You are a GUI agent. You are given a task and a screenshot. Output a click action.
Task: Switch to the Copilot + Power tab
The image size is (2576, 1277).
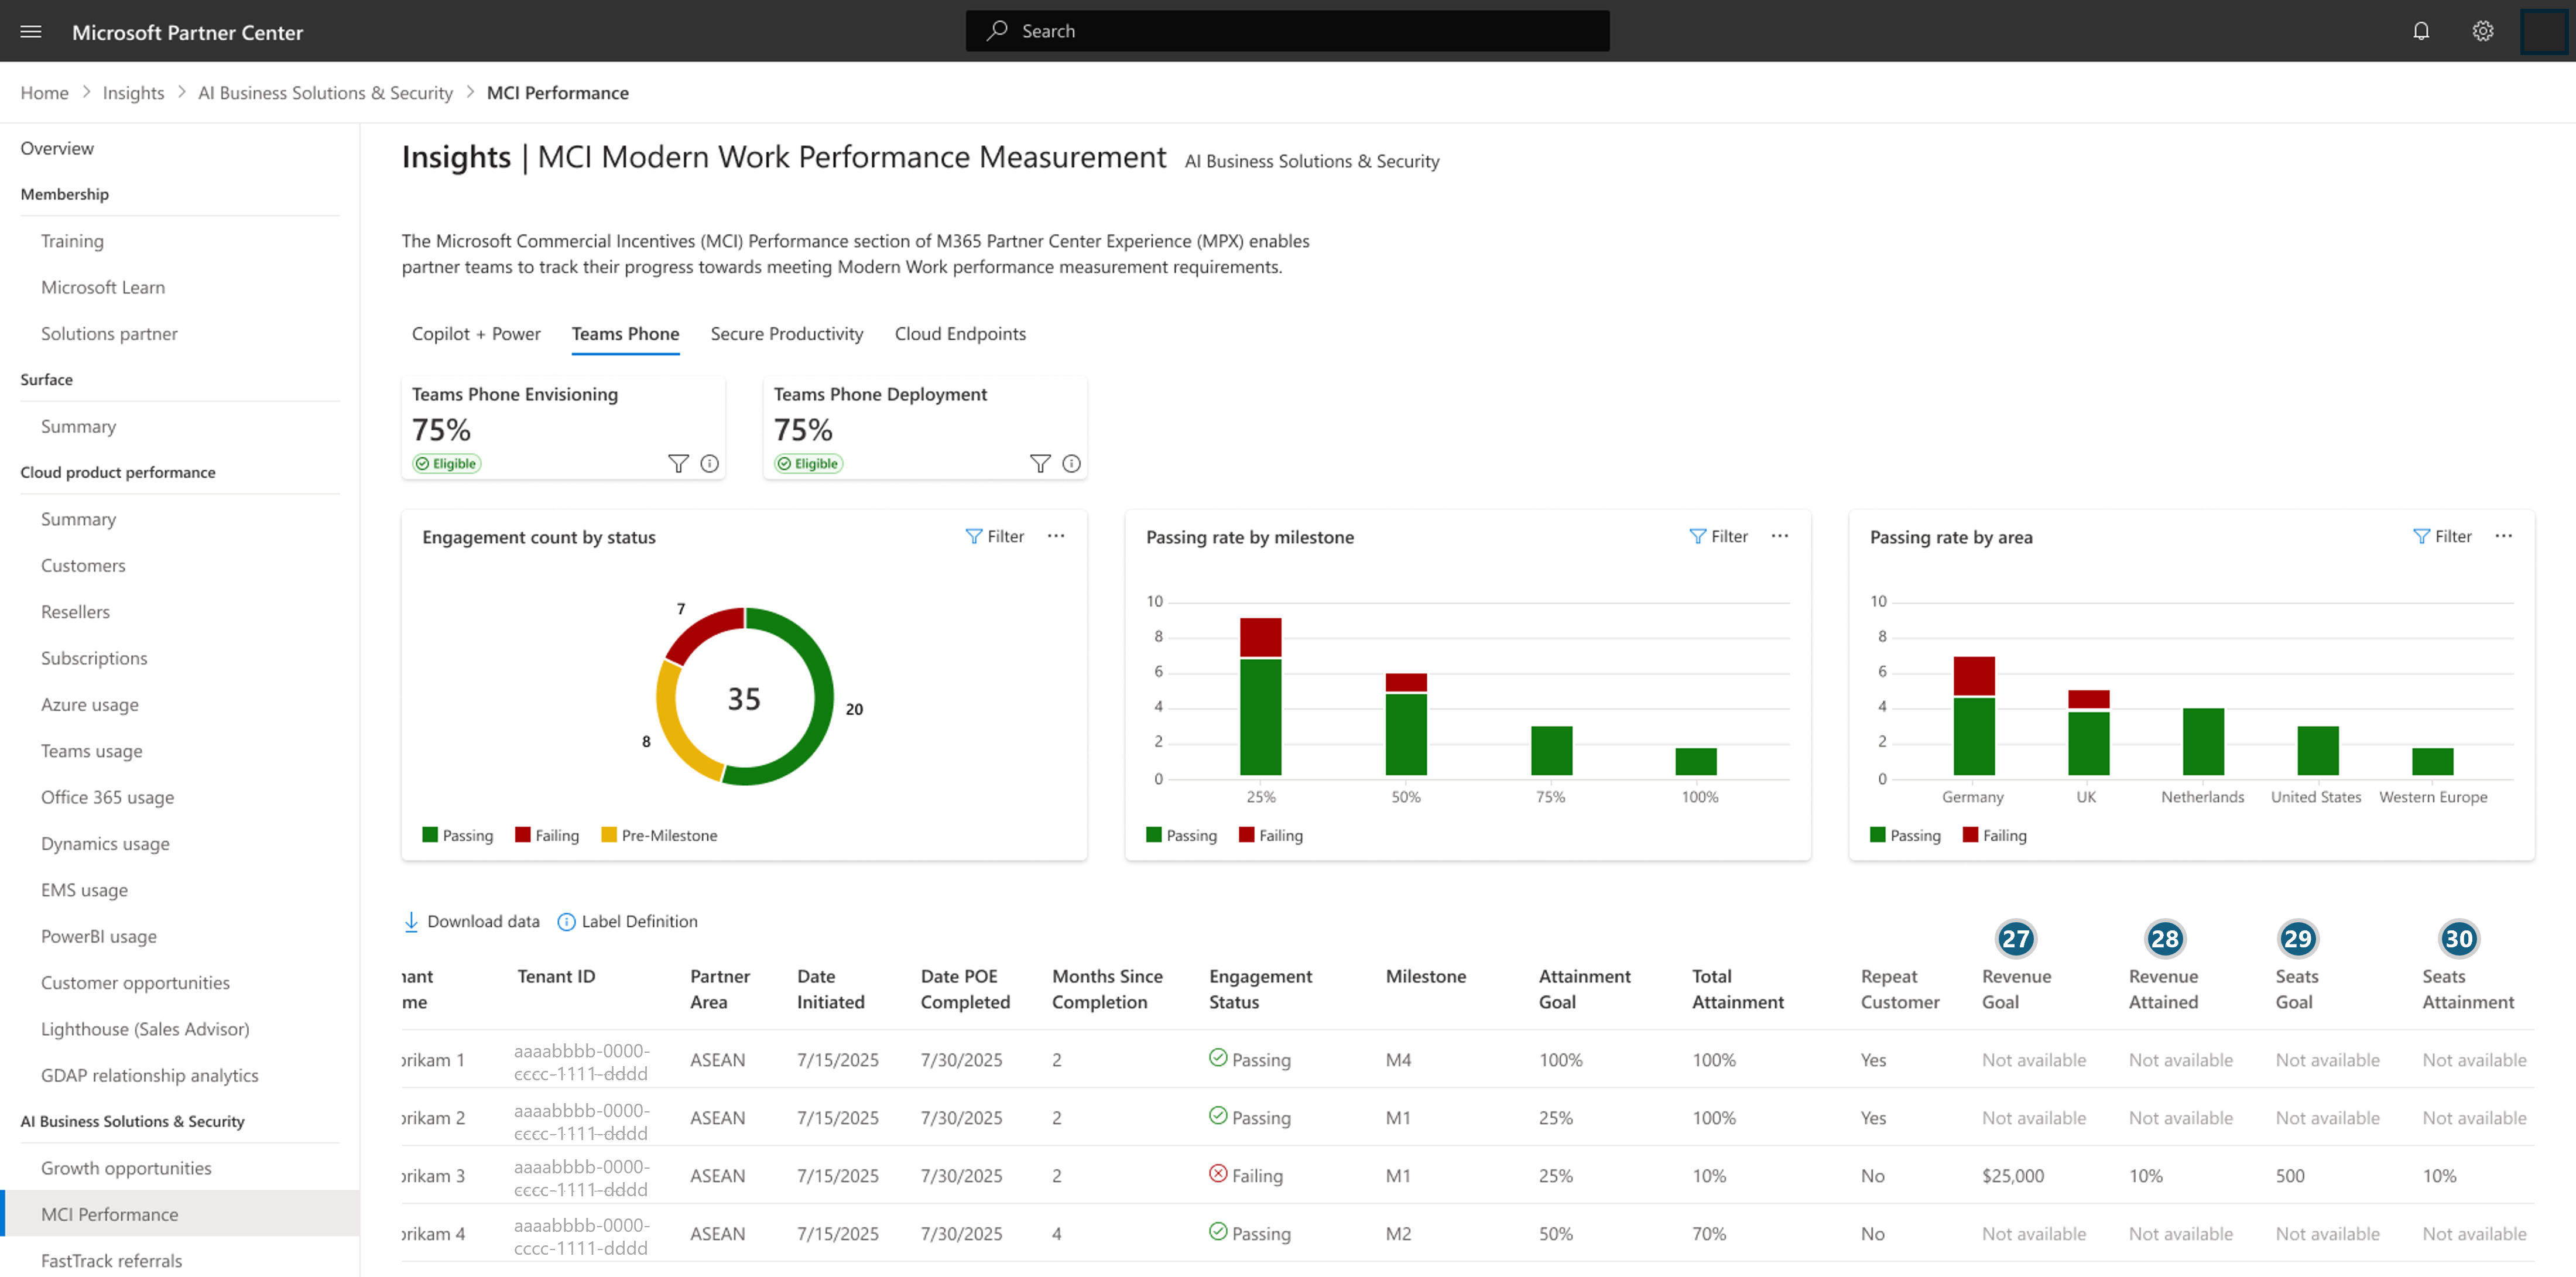(476, 334)
